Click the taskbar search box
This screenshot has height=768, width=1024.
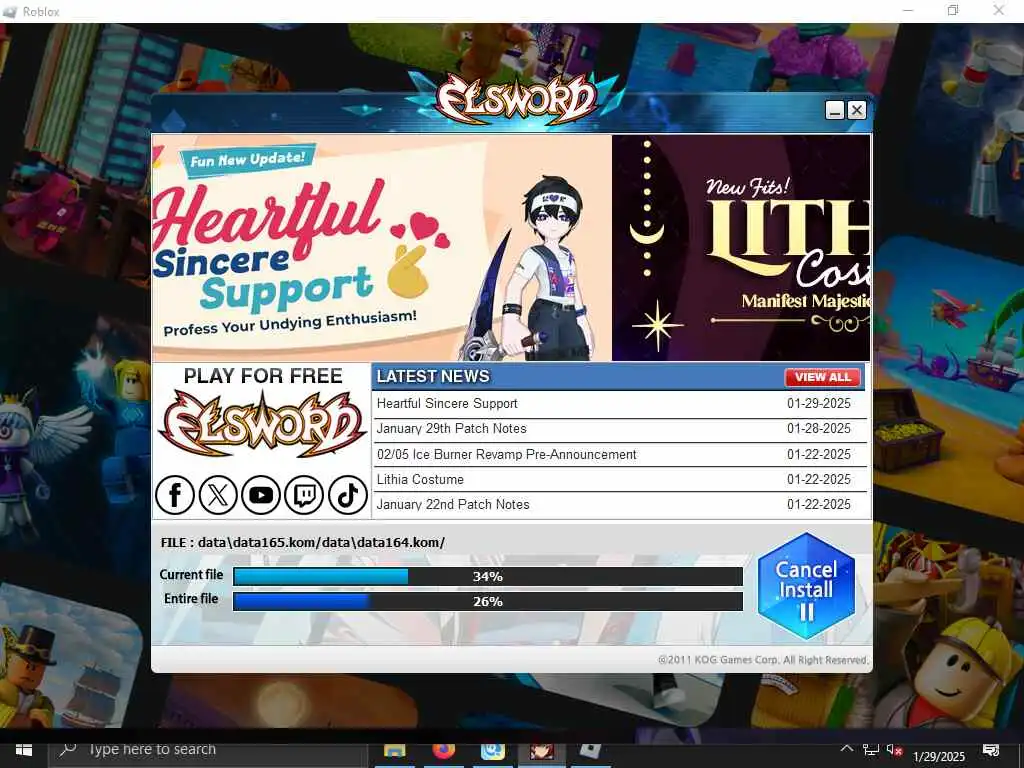click(x=209, y=751)
